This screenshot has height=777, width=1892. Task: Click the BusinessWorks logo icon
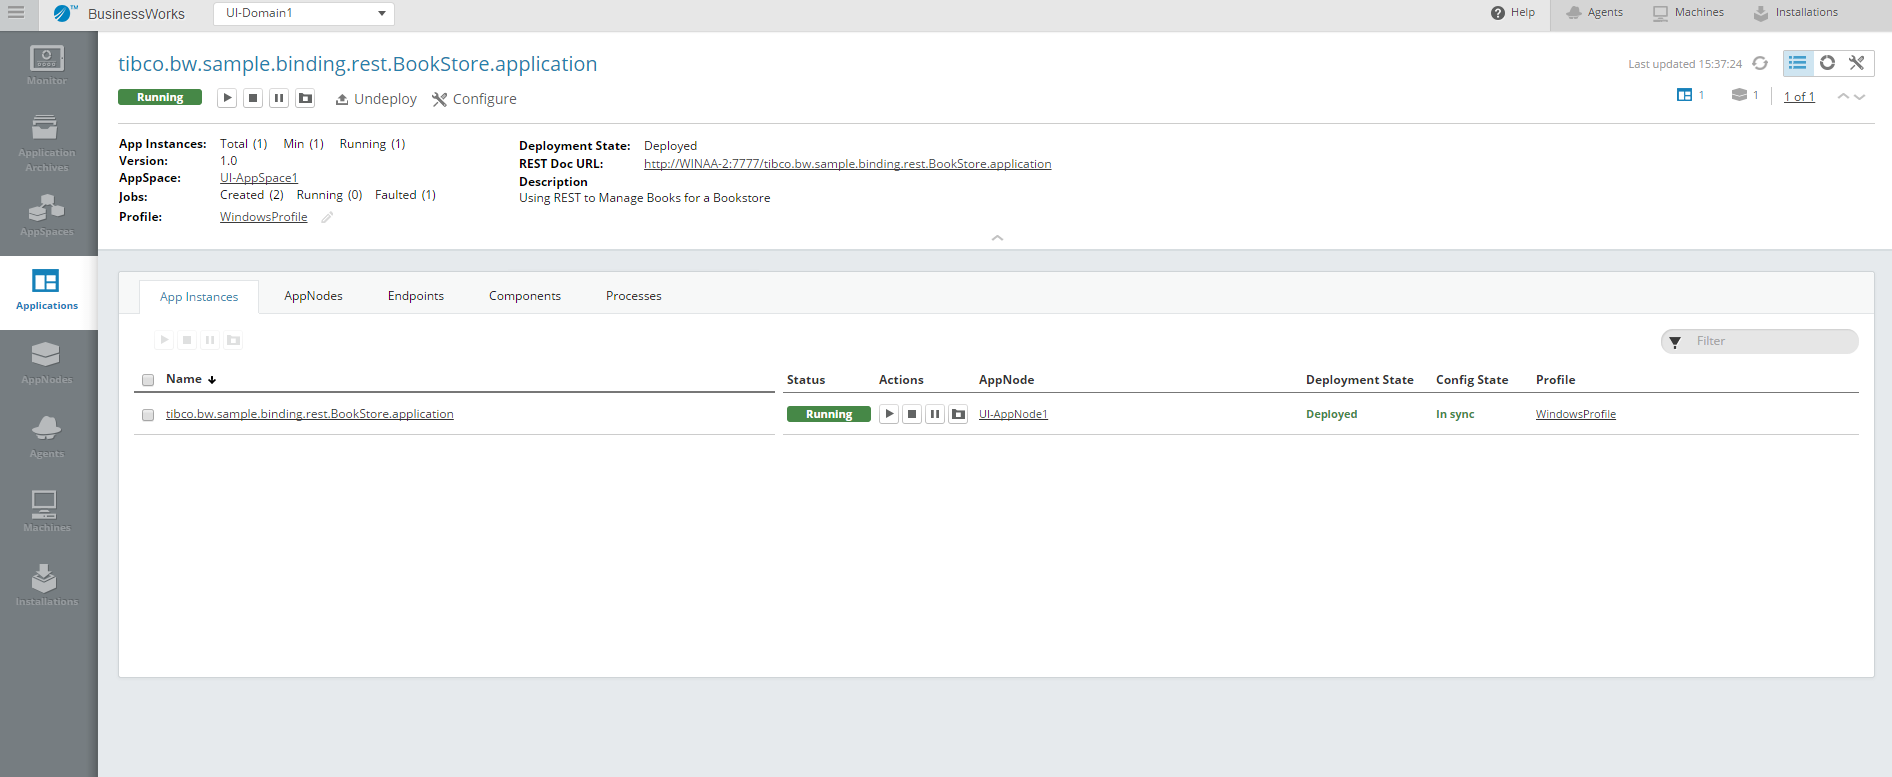pyautogui.click(x=65, y=13)
